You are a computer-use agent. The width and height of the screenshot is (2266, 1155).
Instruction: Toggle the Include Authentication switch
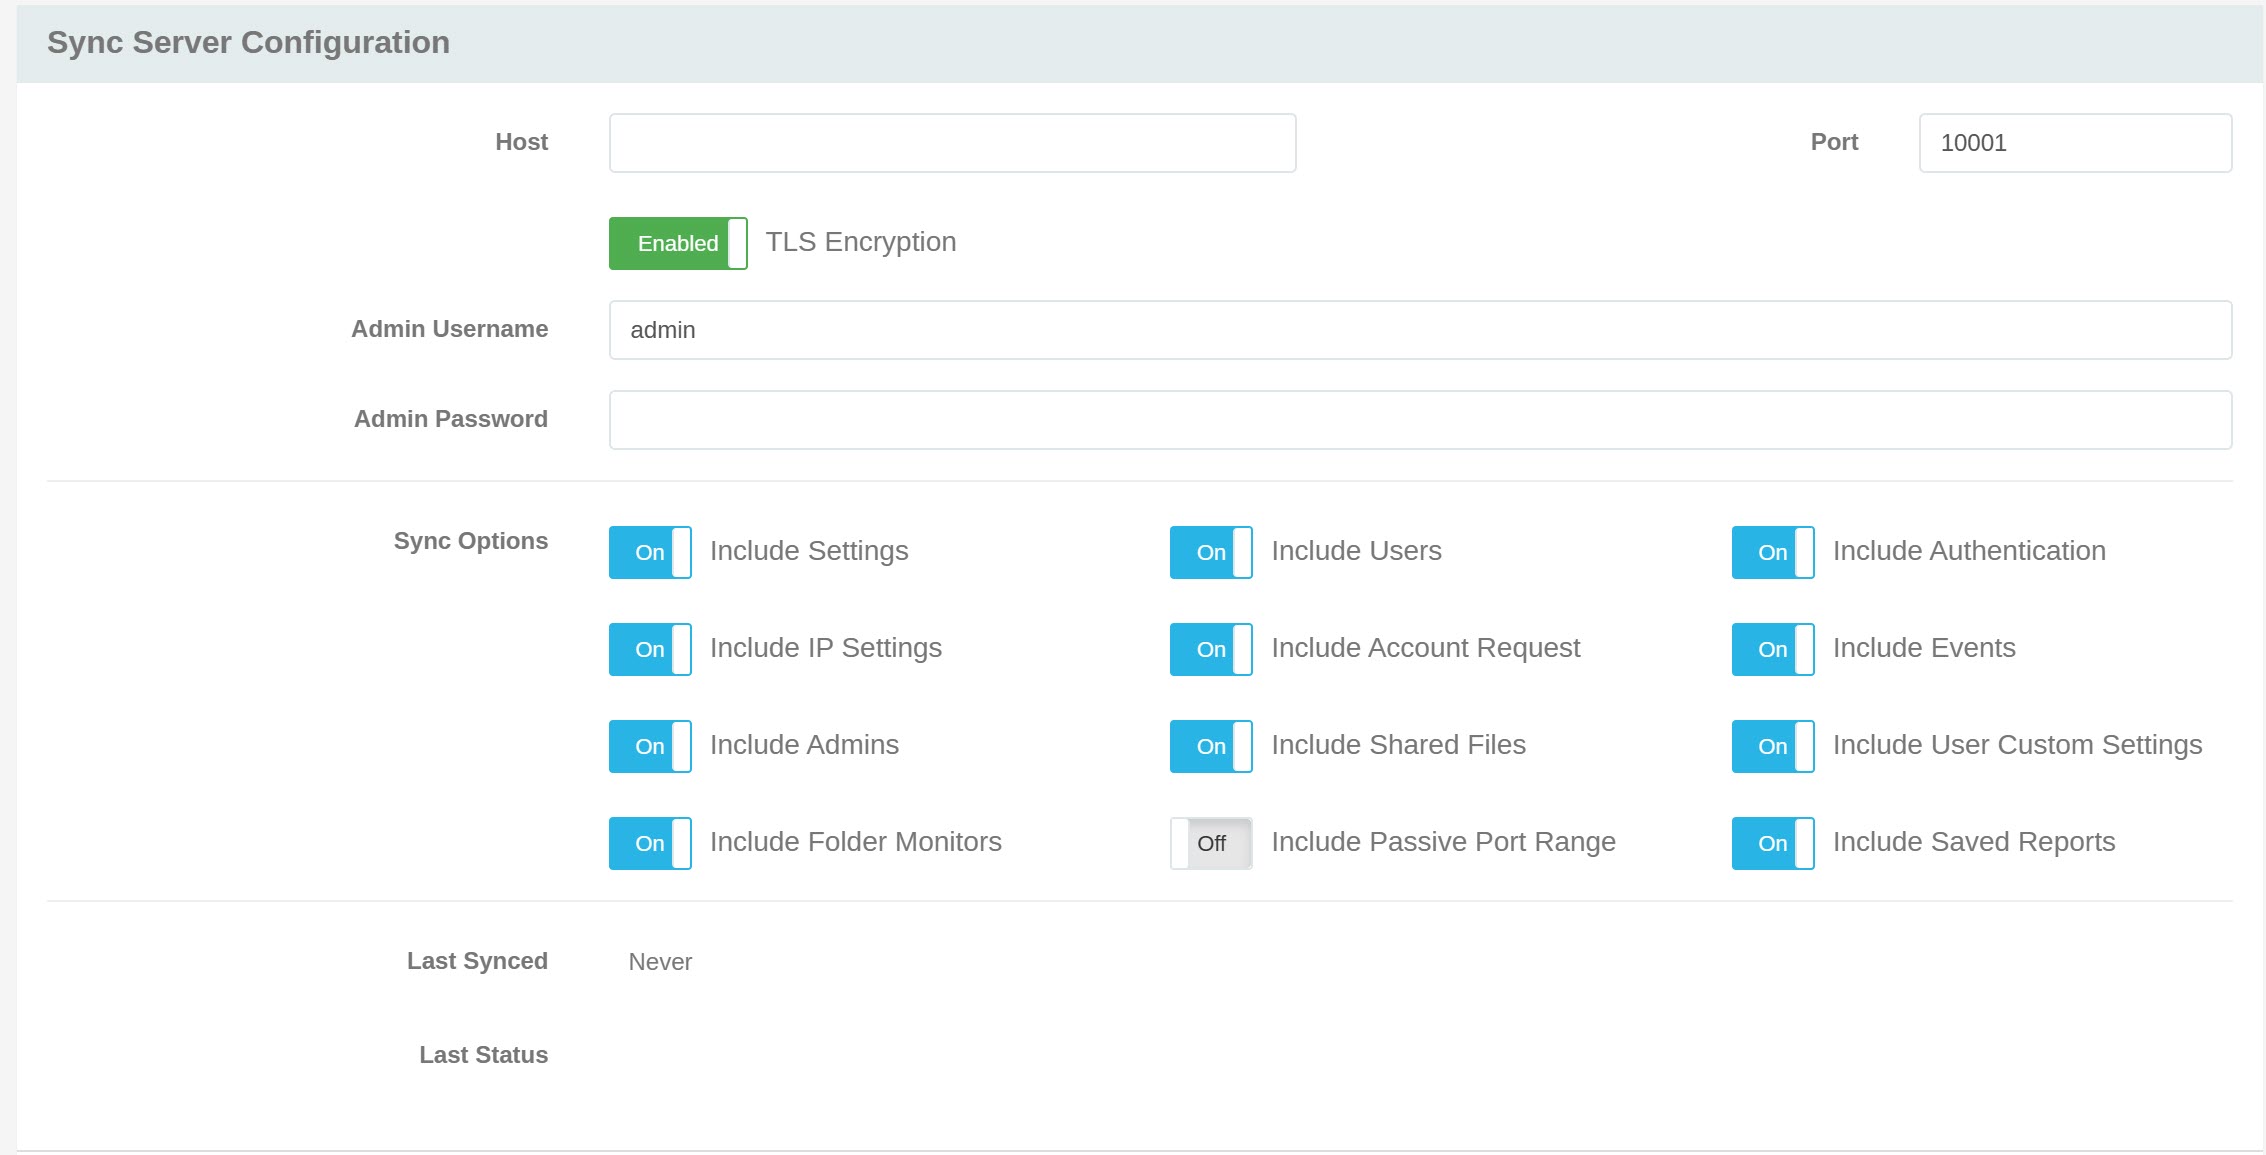1773,552
